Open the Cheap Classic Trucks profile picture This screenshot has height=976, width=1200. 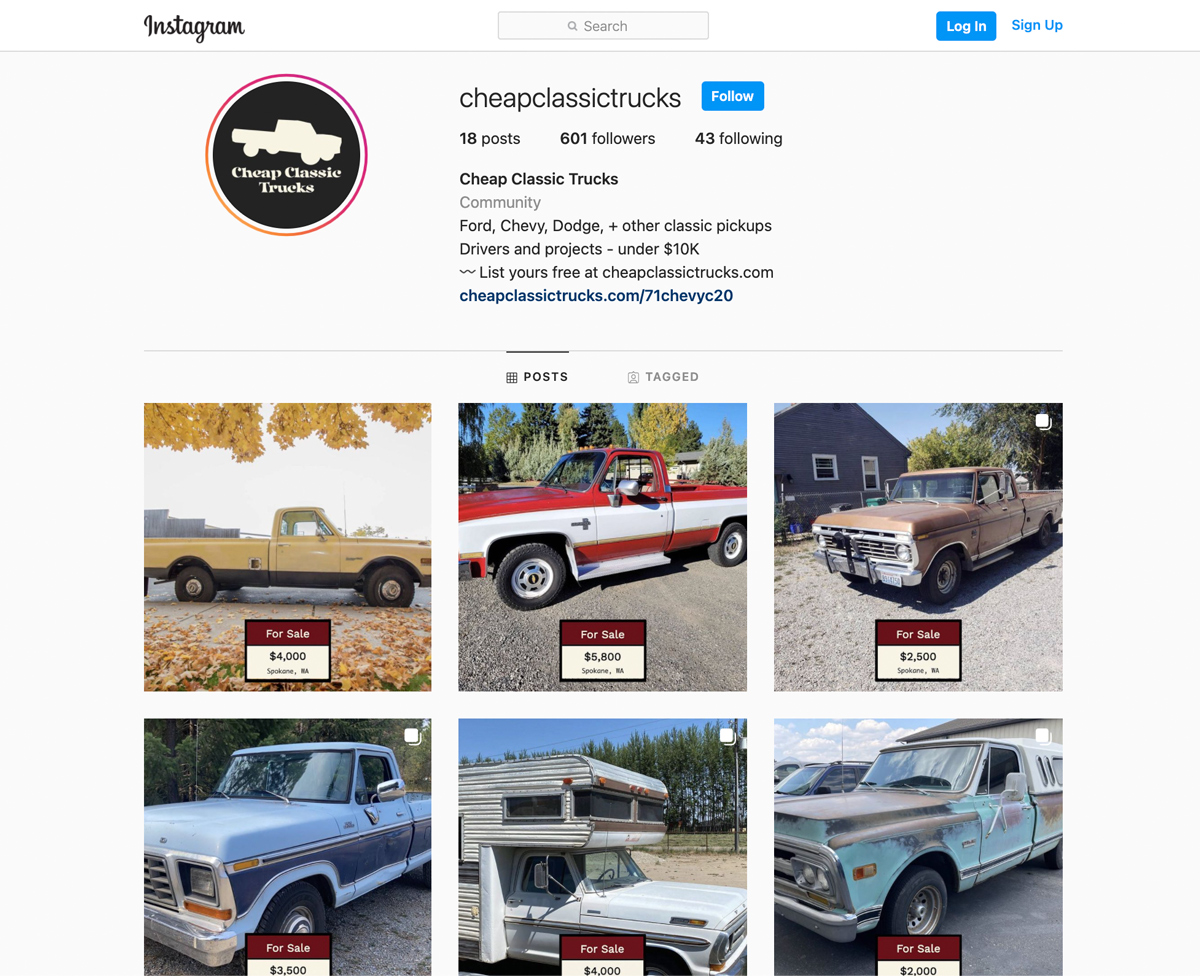coord(287,155)
